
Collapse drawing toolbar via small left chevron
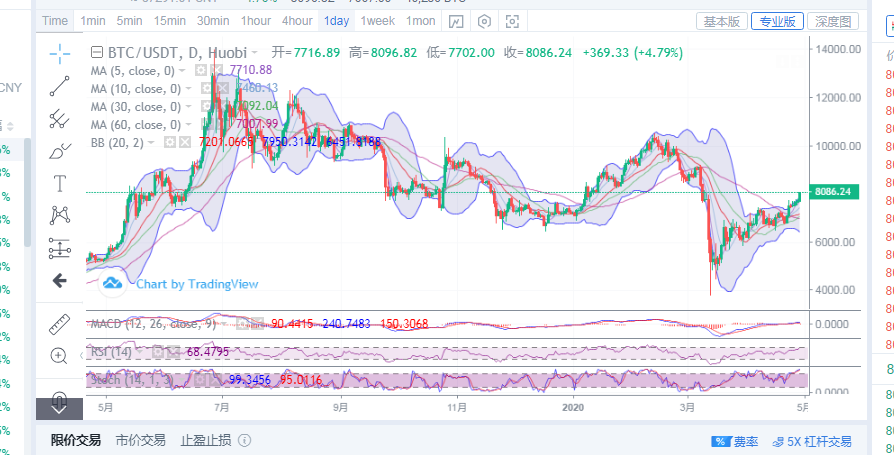(81, 356)
